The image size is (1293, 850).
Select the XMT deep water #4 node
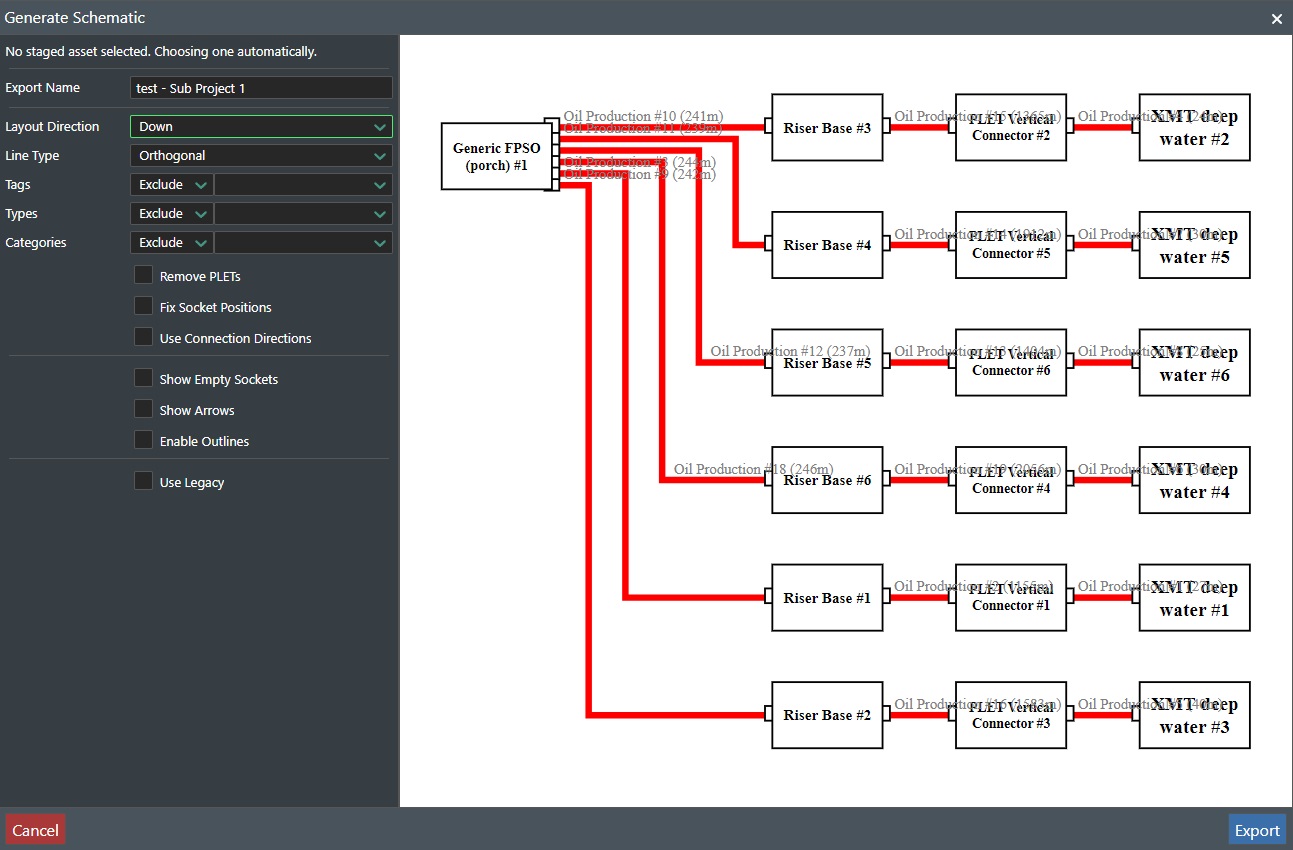[x=1195, y=480]
